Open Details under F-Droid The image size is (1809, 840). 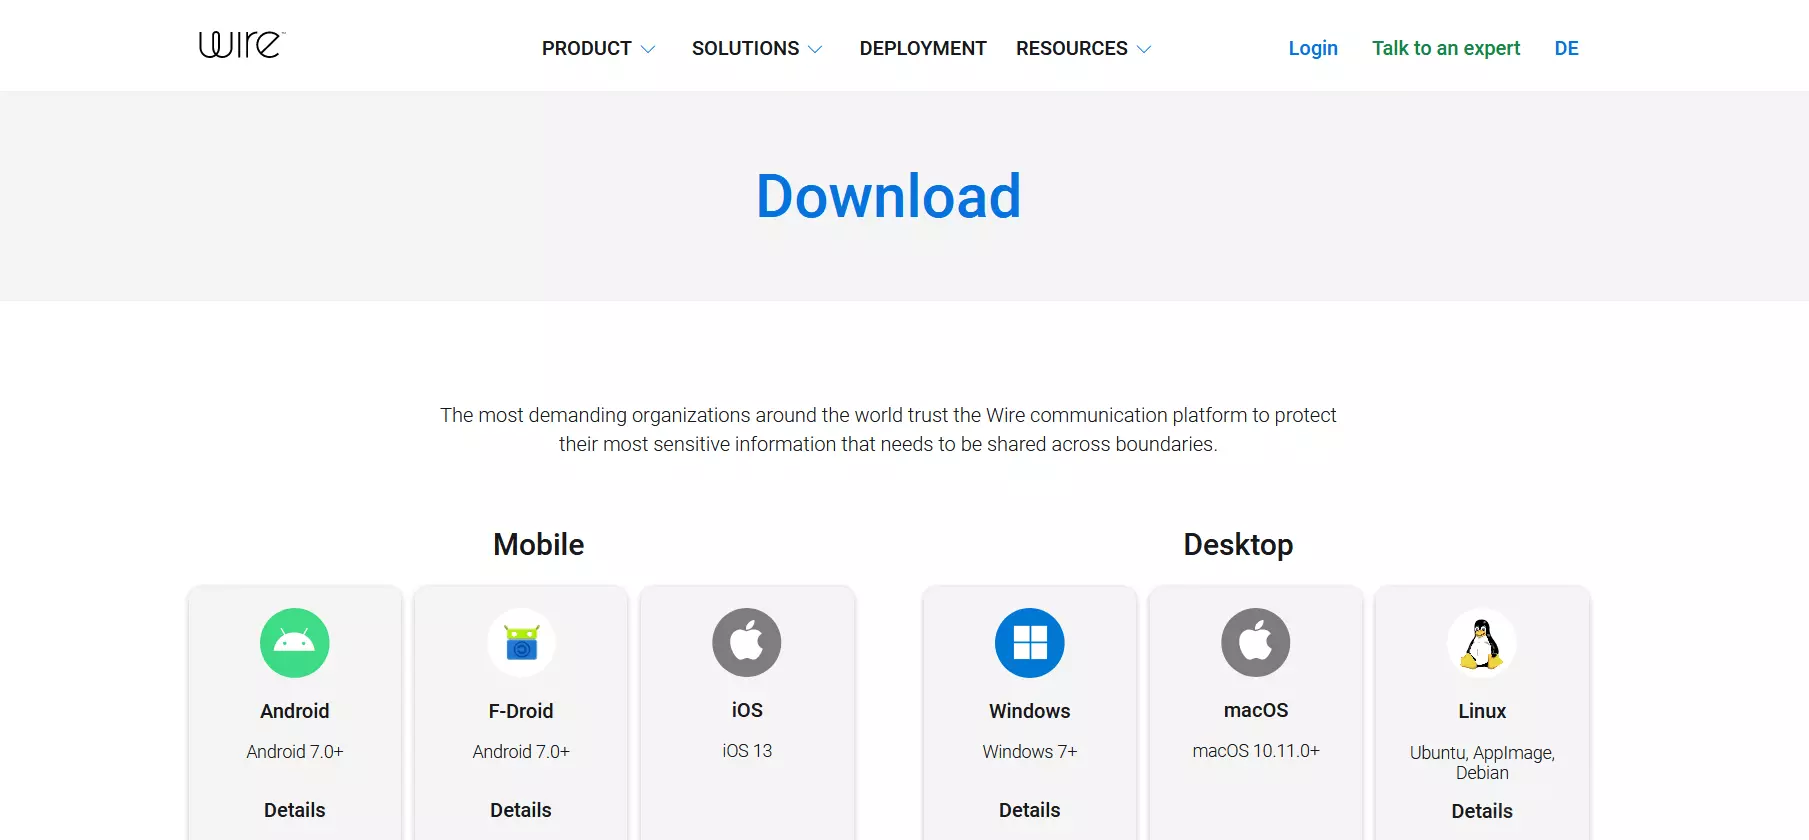(x=521, y=810)
